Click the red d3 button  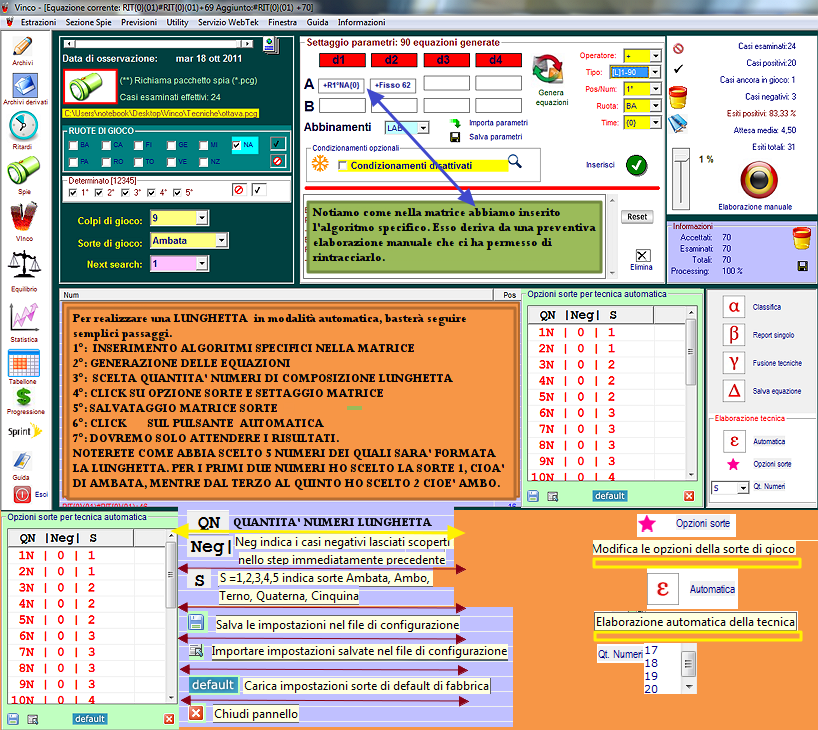(x=447, y=60)
